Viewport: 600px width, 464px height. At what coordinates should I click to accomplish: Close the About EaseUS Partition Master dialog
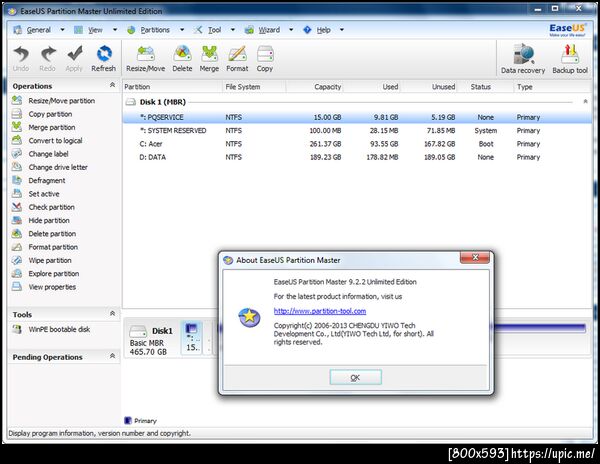click(x=475, y=257)
